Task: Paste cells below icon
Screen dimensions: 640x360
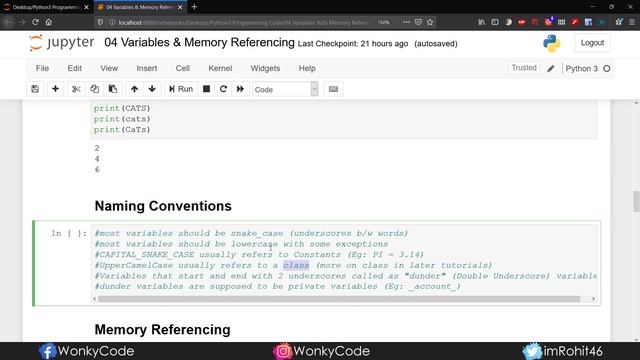Action: 113,89
